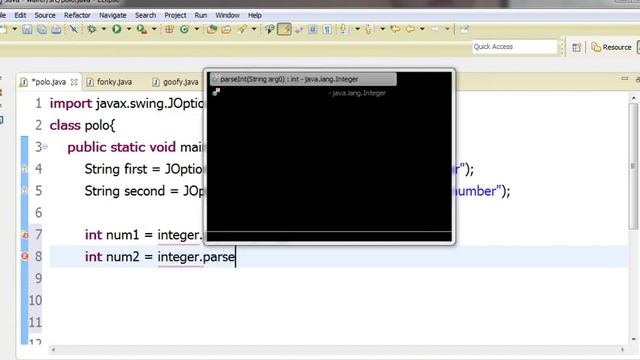Open the Search menu
This screenshot has height=360, width=640.
tap(145, 15)
